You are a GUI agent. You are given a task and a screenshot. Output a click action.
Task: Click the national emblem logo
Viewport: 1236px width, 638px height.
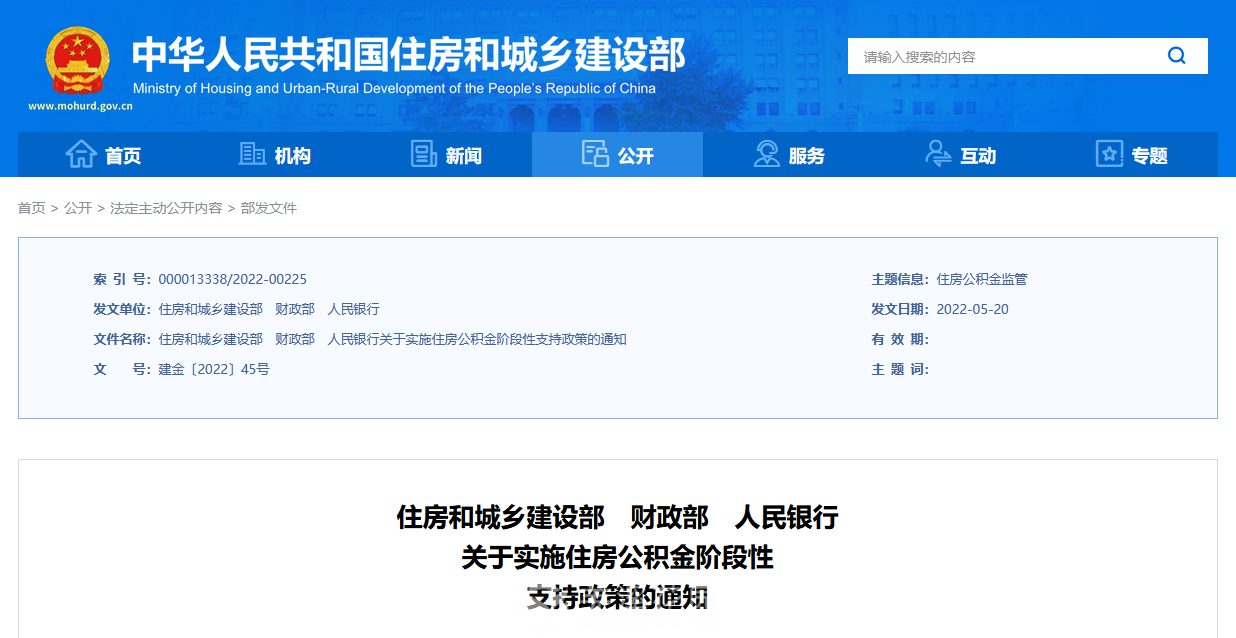(x=78, y=61)
